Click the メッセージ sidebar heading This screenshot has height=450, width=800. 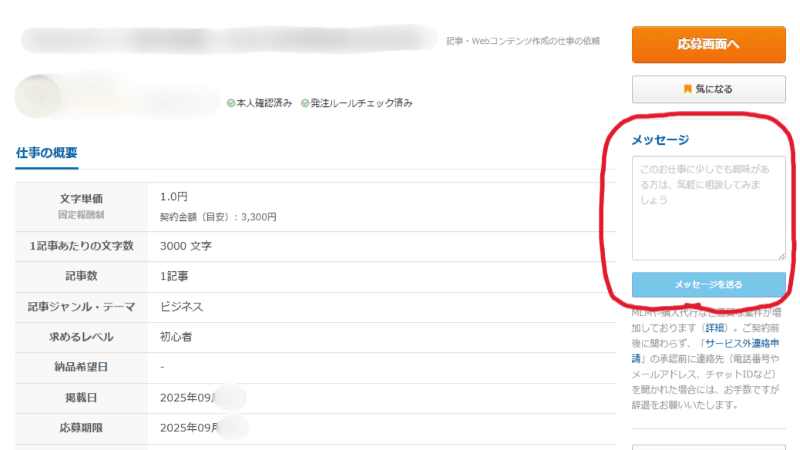click(x=660, y=140)
